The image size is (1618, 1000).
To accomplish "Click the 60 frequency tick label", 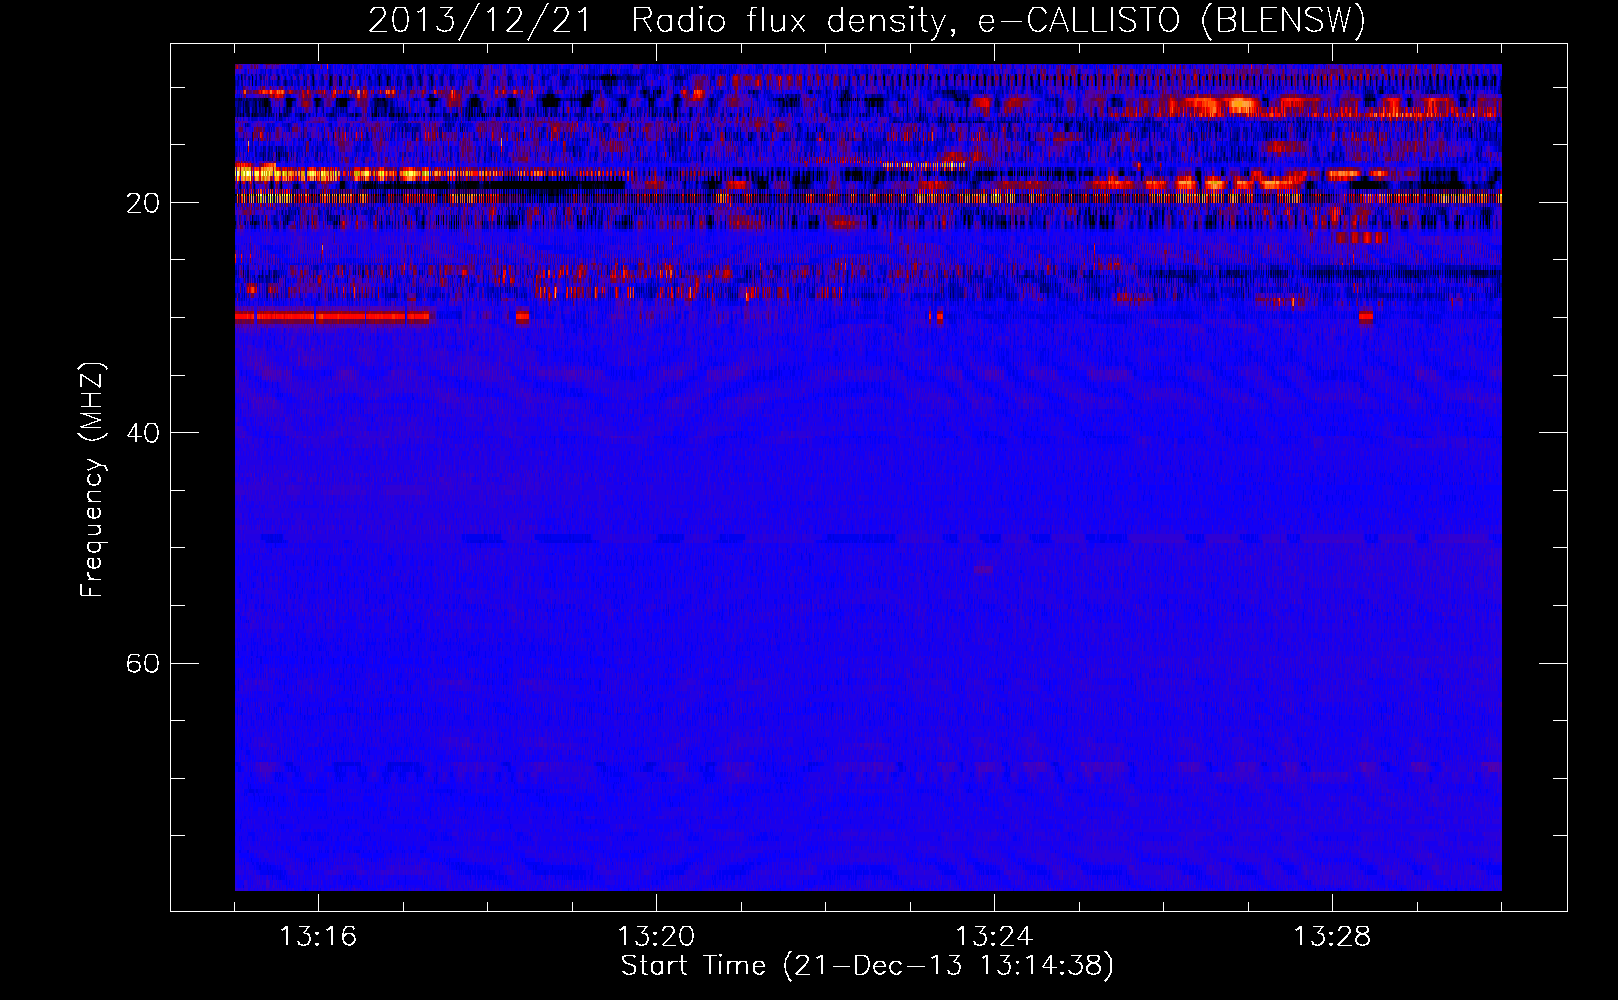I will point(143,663).
